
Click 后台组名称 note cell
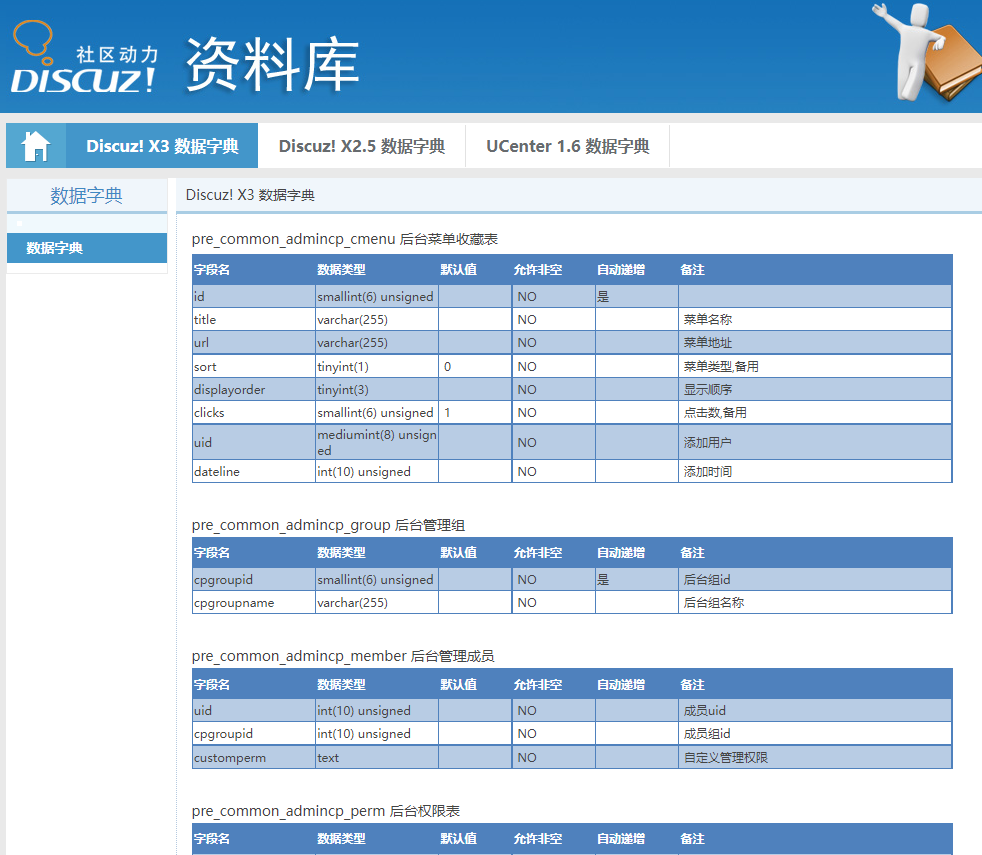[x=815, y=603]
